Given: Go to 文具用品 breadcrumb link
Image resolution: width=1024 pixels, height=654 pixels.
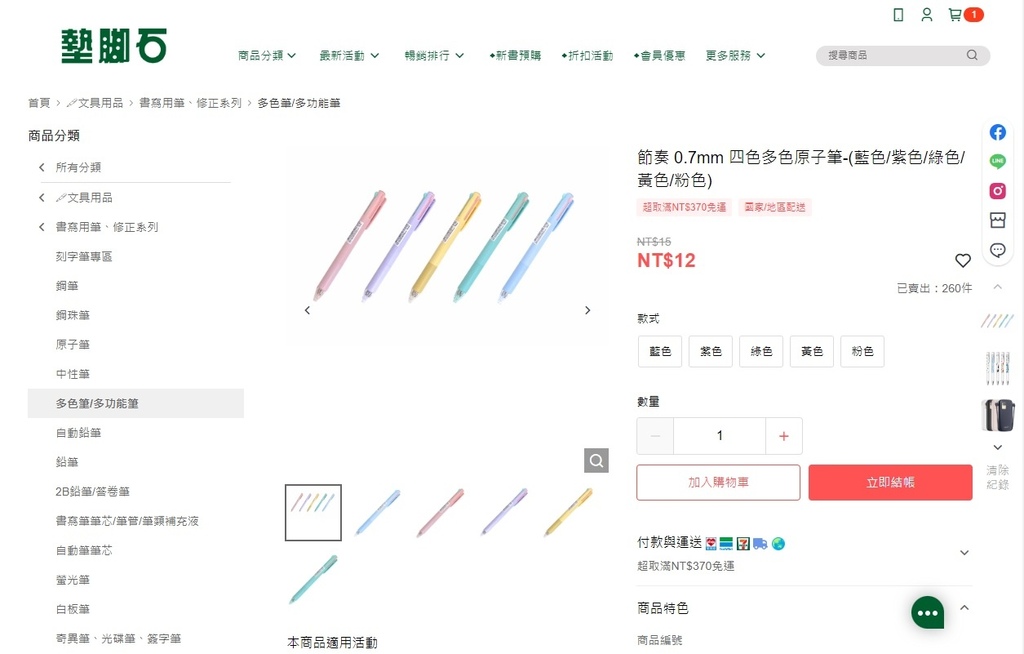Looking at the screenshot, I should click(x=95, y=103).
